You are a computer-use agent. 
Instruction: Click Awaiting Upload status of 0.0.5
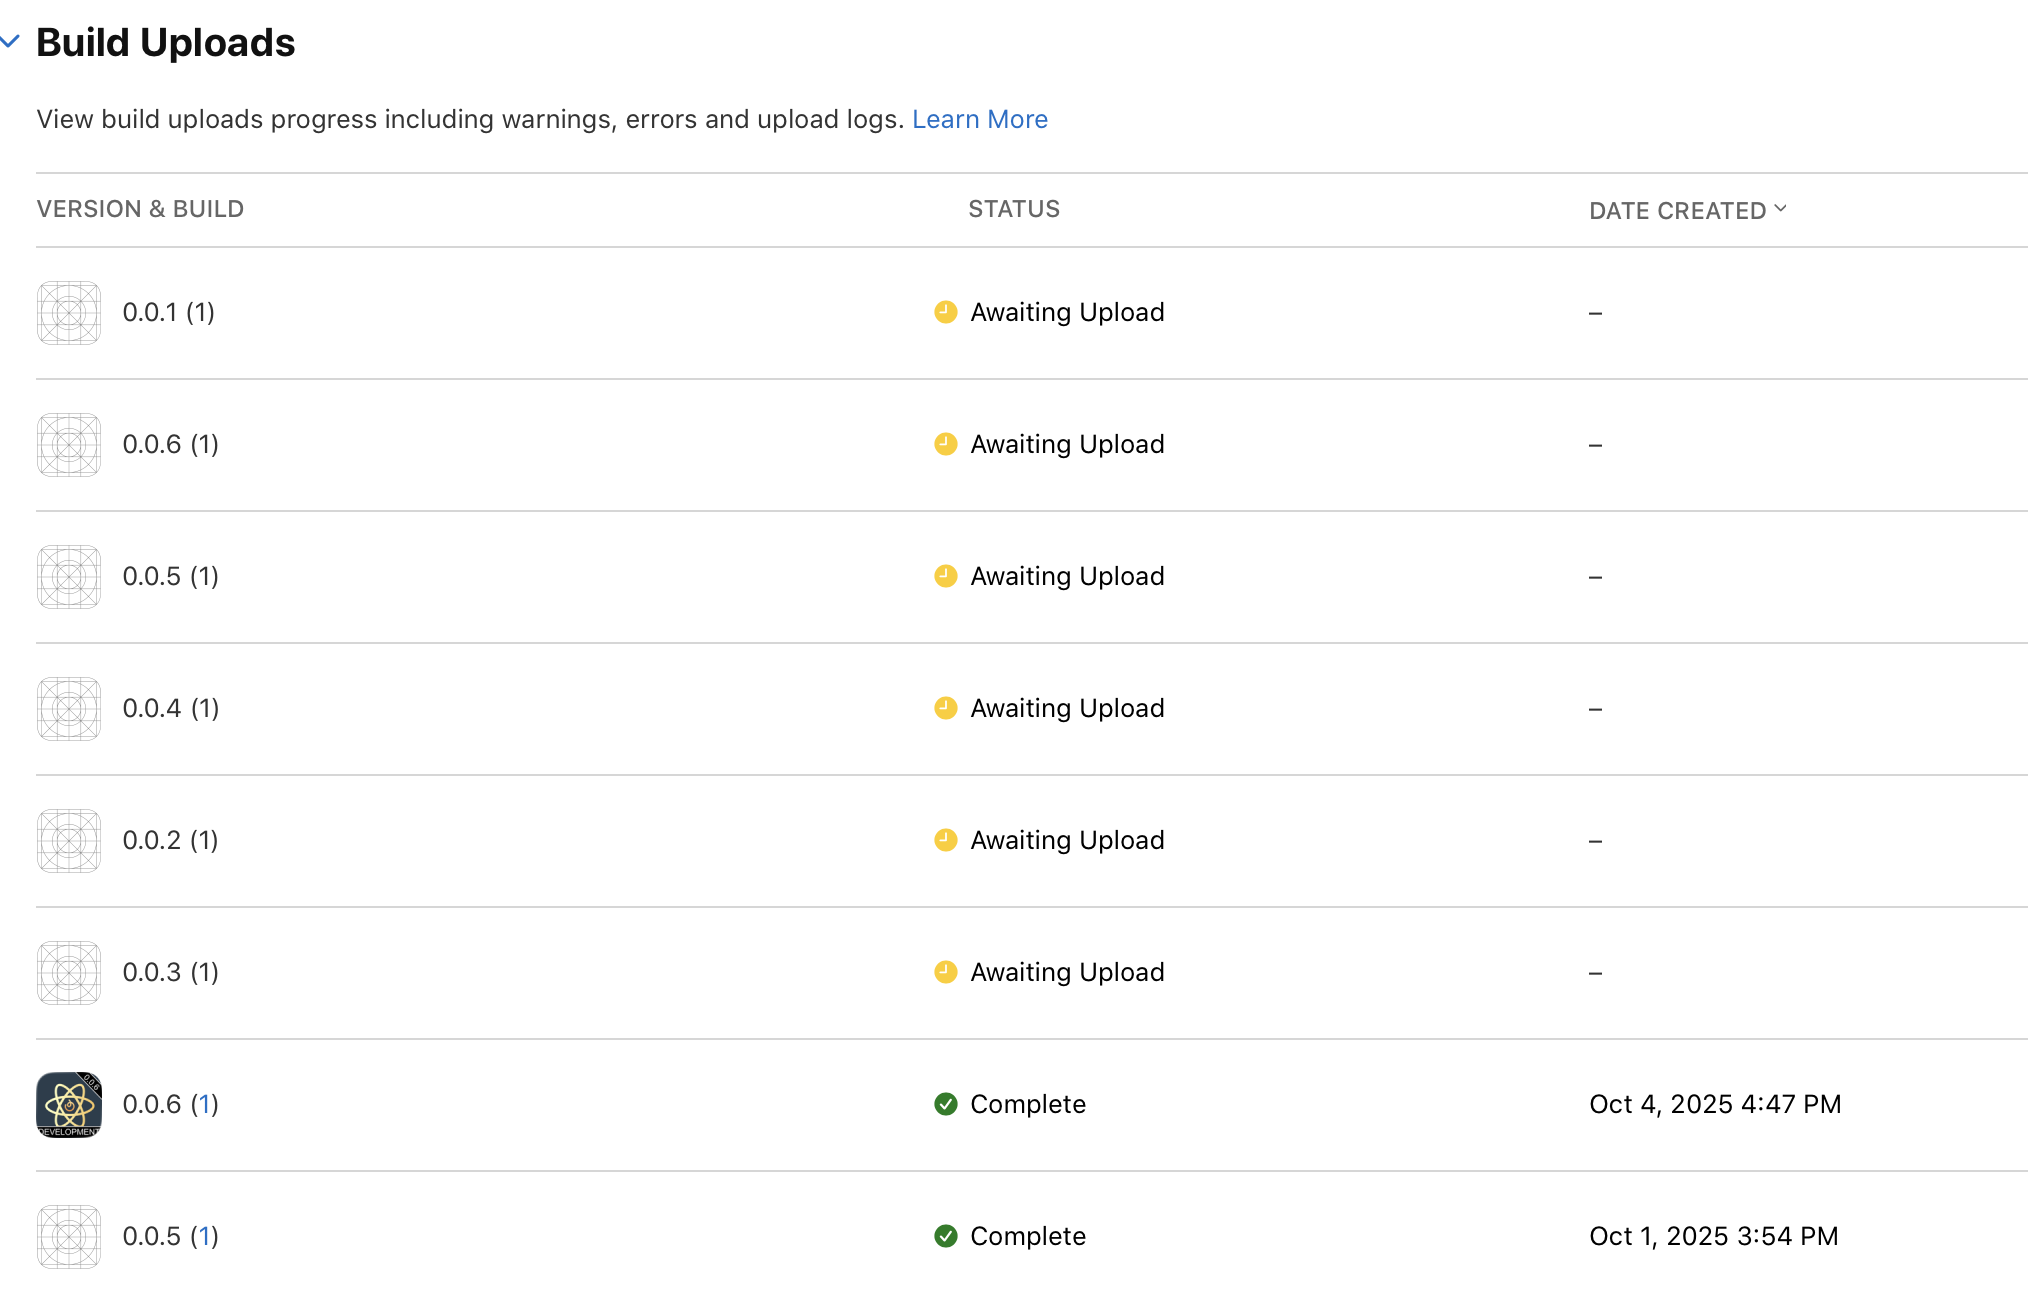(1066, 576)
